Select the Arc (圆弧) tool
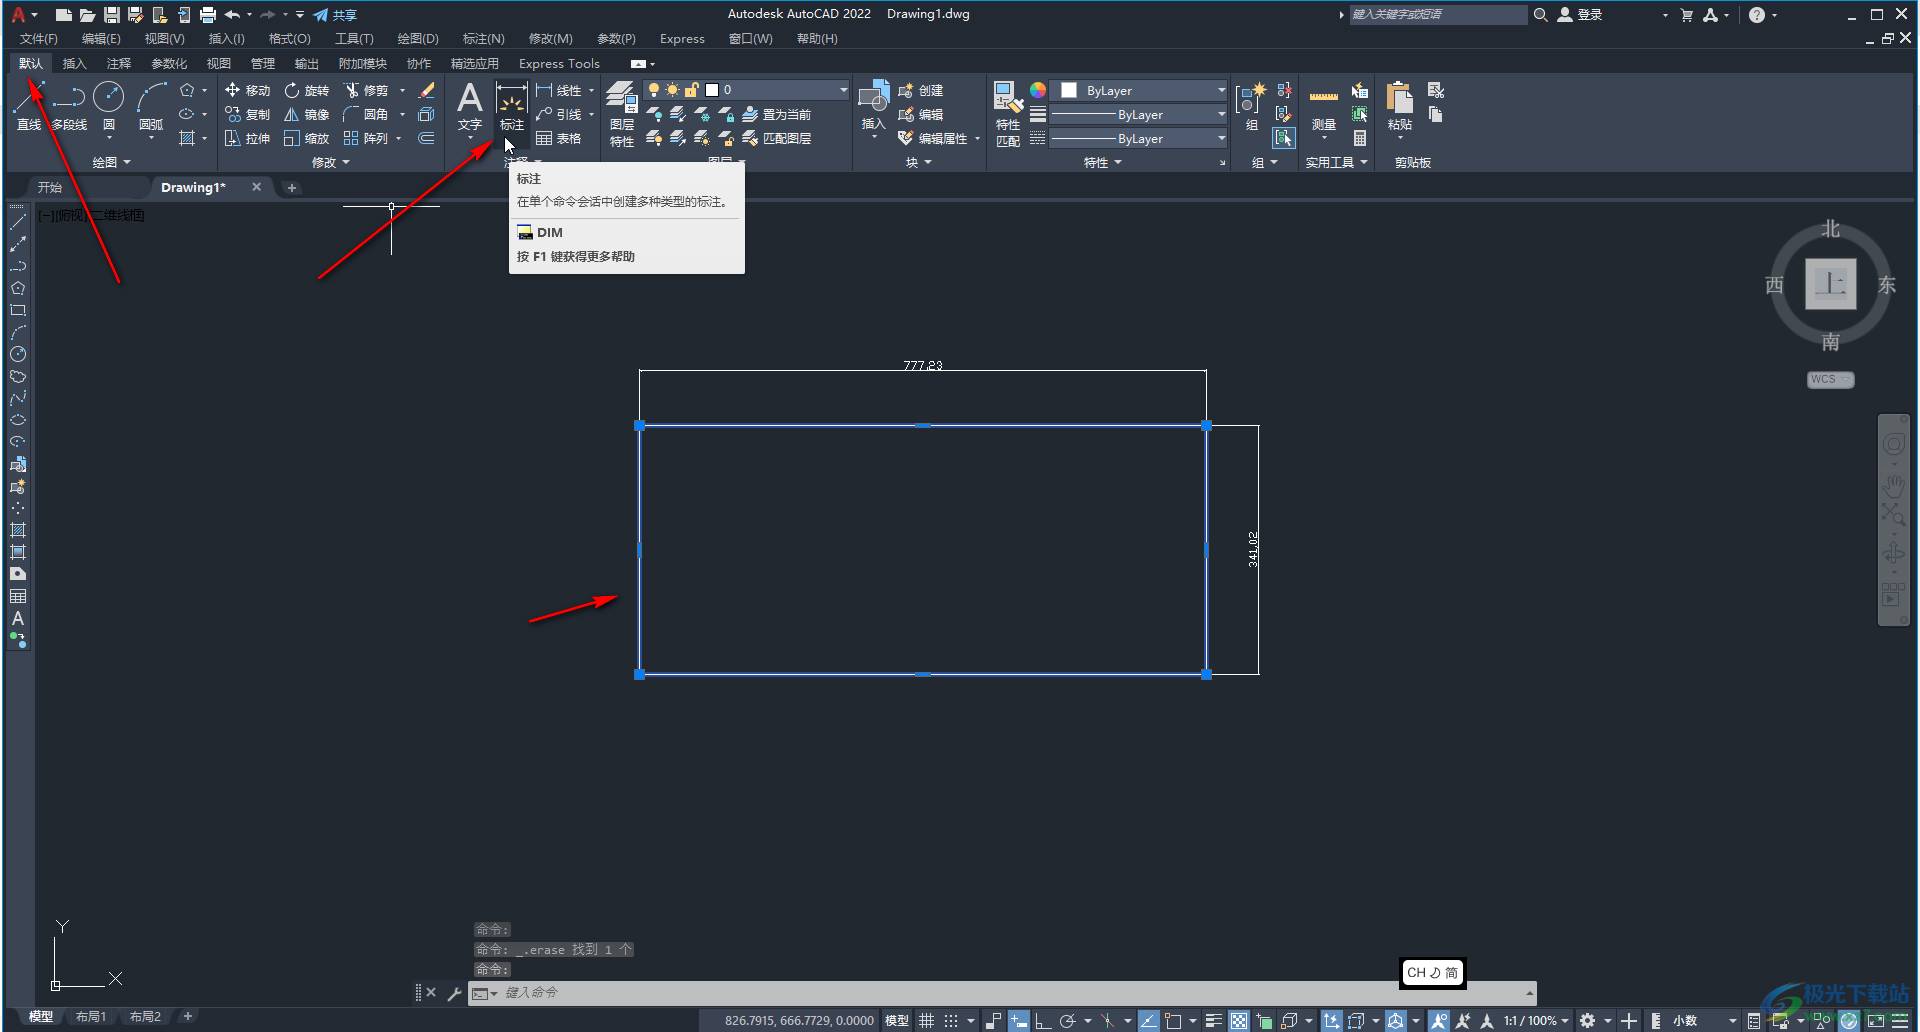 pyautogui.click(x=151, y=108)
